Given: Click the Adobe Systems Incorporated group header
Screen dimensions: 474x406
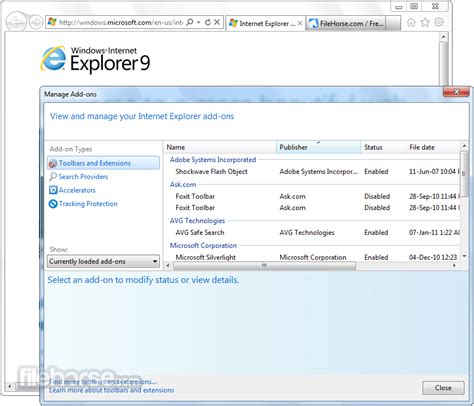Looking at the screenshot, I should click(x=213, y=160).
